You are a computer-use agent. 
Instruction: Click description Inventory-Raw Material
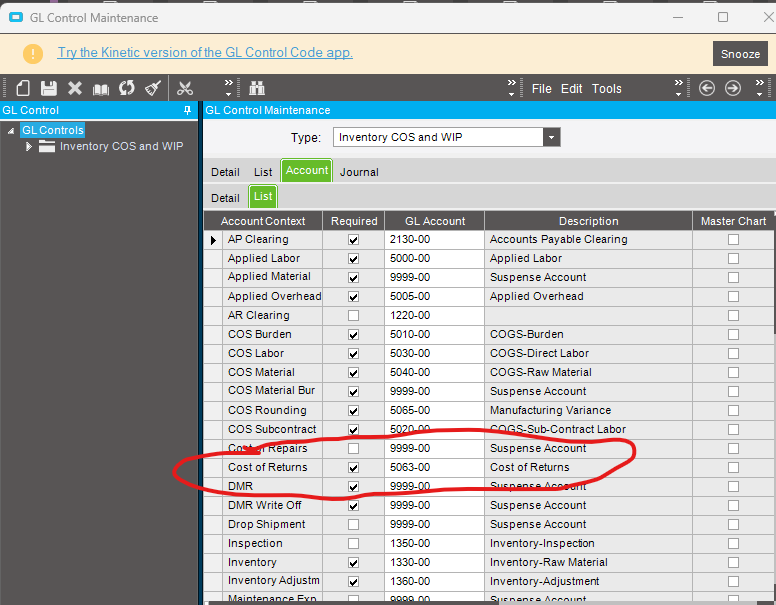[x=548, y=562]
